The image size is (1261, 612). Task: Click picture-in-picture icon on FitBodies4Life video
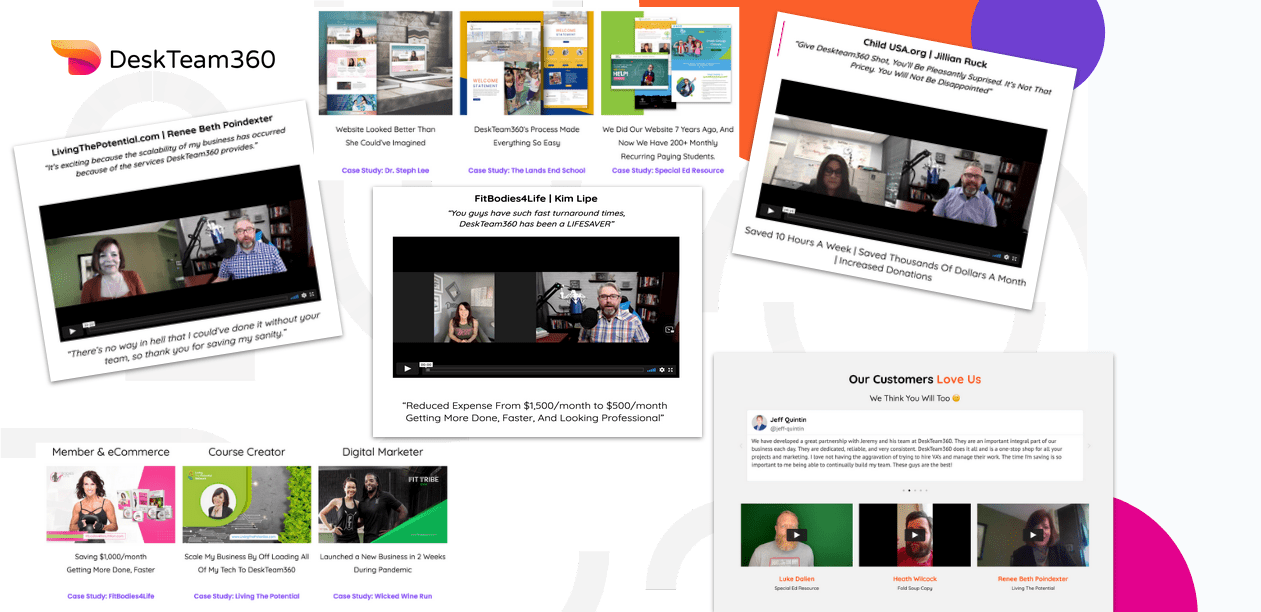(669, 329)
